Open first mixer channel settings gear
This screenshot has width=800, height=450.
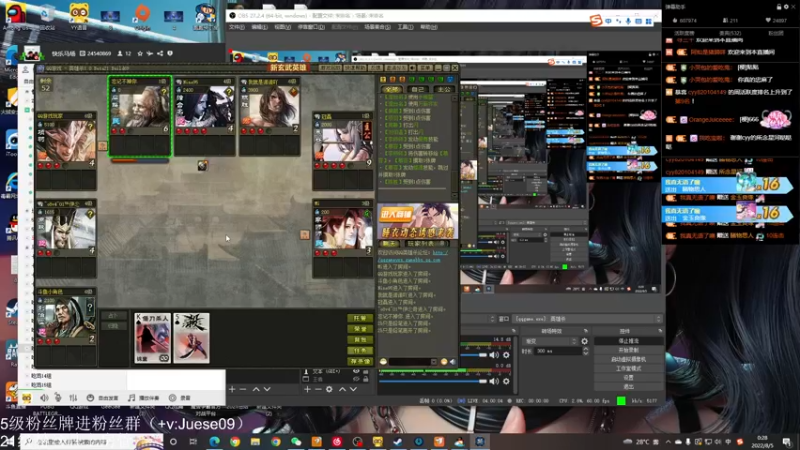click(506, 355)
